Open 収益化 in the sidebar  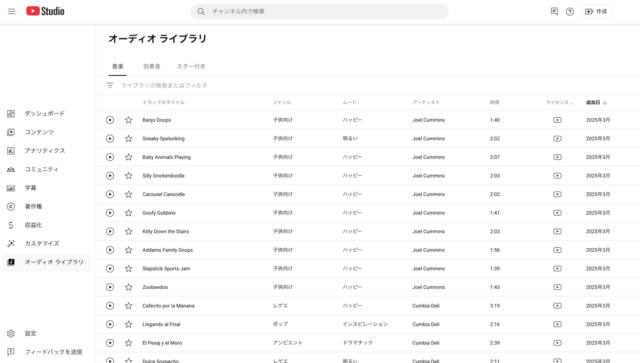[46, 225]
